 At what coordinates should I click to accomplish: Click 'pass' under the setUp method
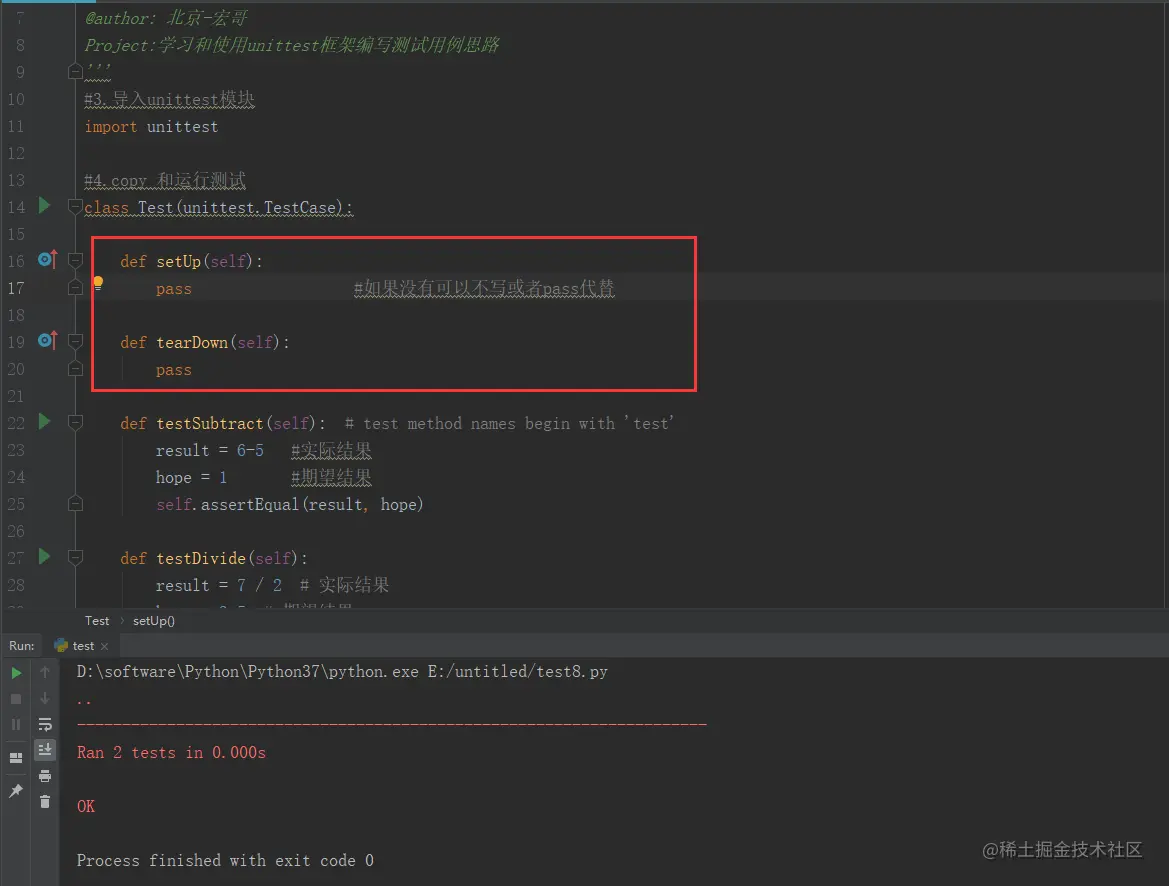(174, 289)
